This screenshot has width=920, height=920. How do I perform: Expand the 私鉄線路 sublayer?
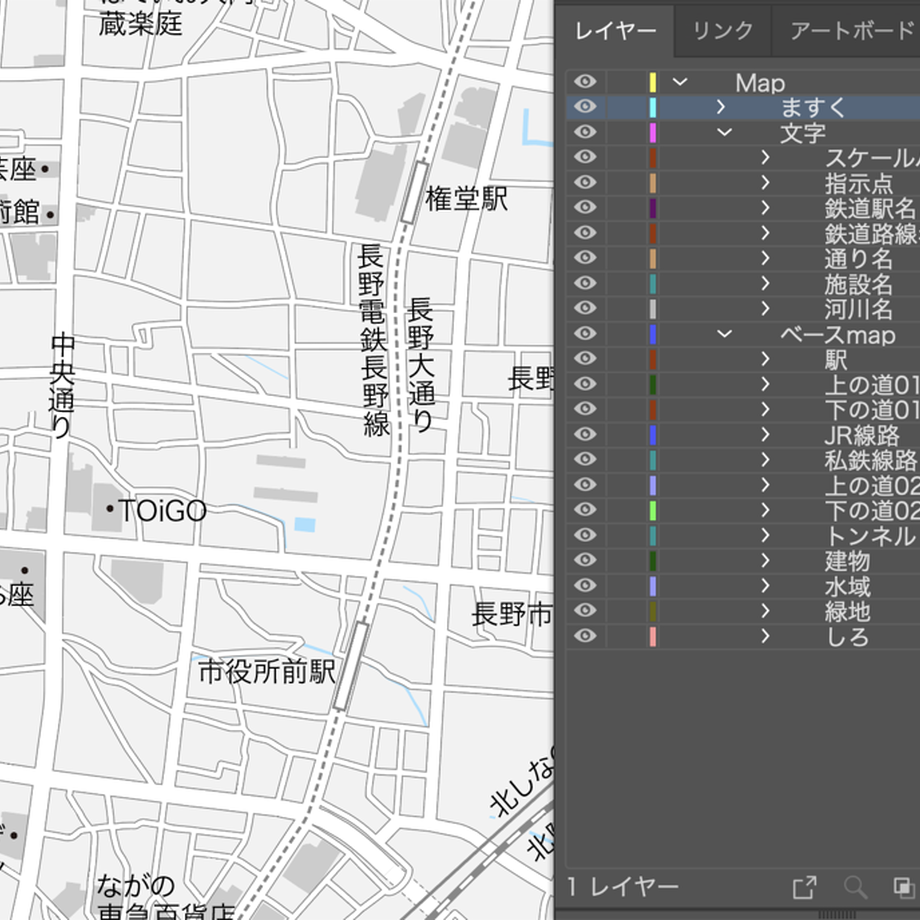point(765,460)
